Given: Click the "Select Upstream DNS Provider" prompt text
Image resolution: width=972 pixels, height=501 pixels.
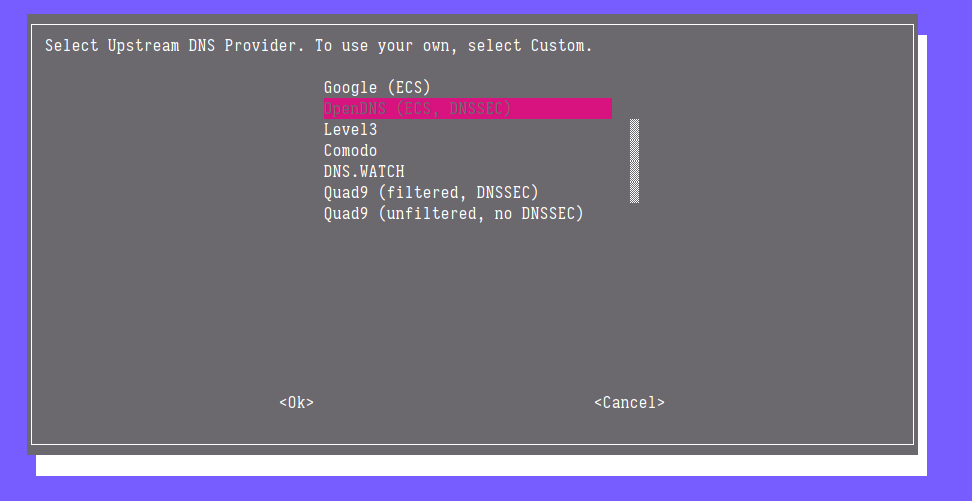Looking at the screenshot, I should click(175, 46).
